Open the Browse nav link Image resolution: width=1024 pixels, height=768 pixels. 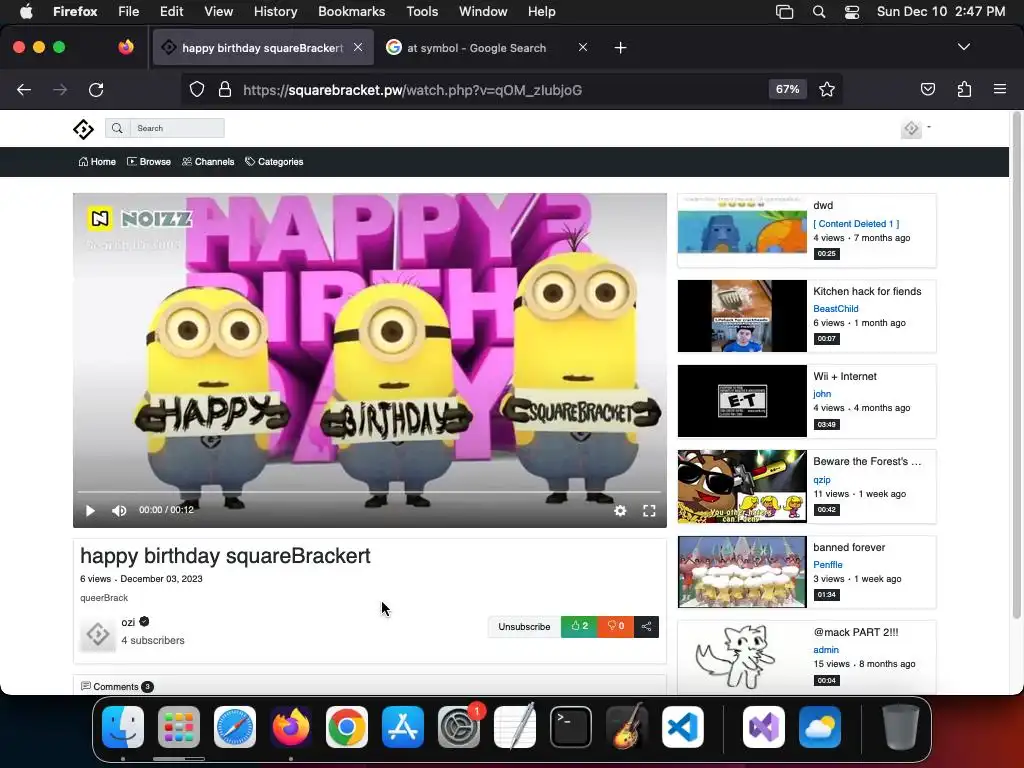coord(149,162)
